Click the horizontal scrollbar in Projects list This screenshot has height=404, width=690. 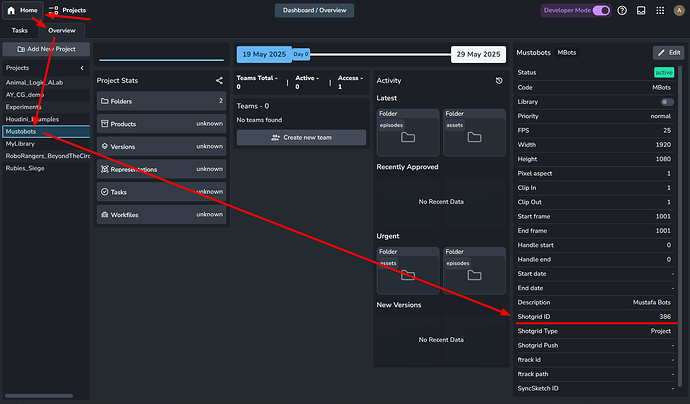pos(39,396)
